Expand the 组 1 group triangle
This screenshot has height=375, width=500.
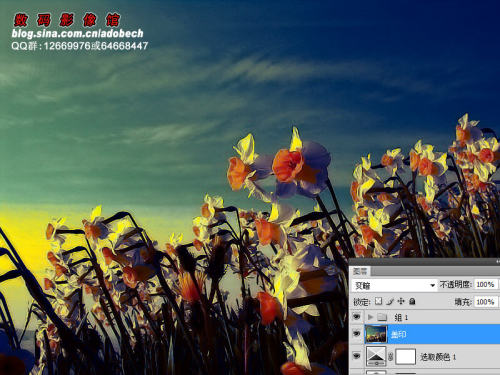(x=370, y=317)
